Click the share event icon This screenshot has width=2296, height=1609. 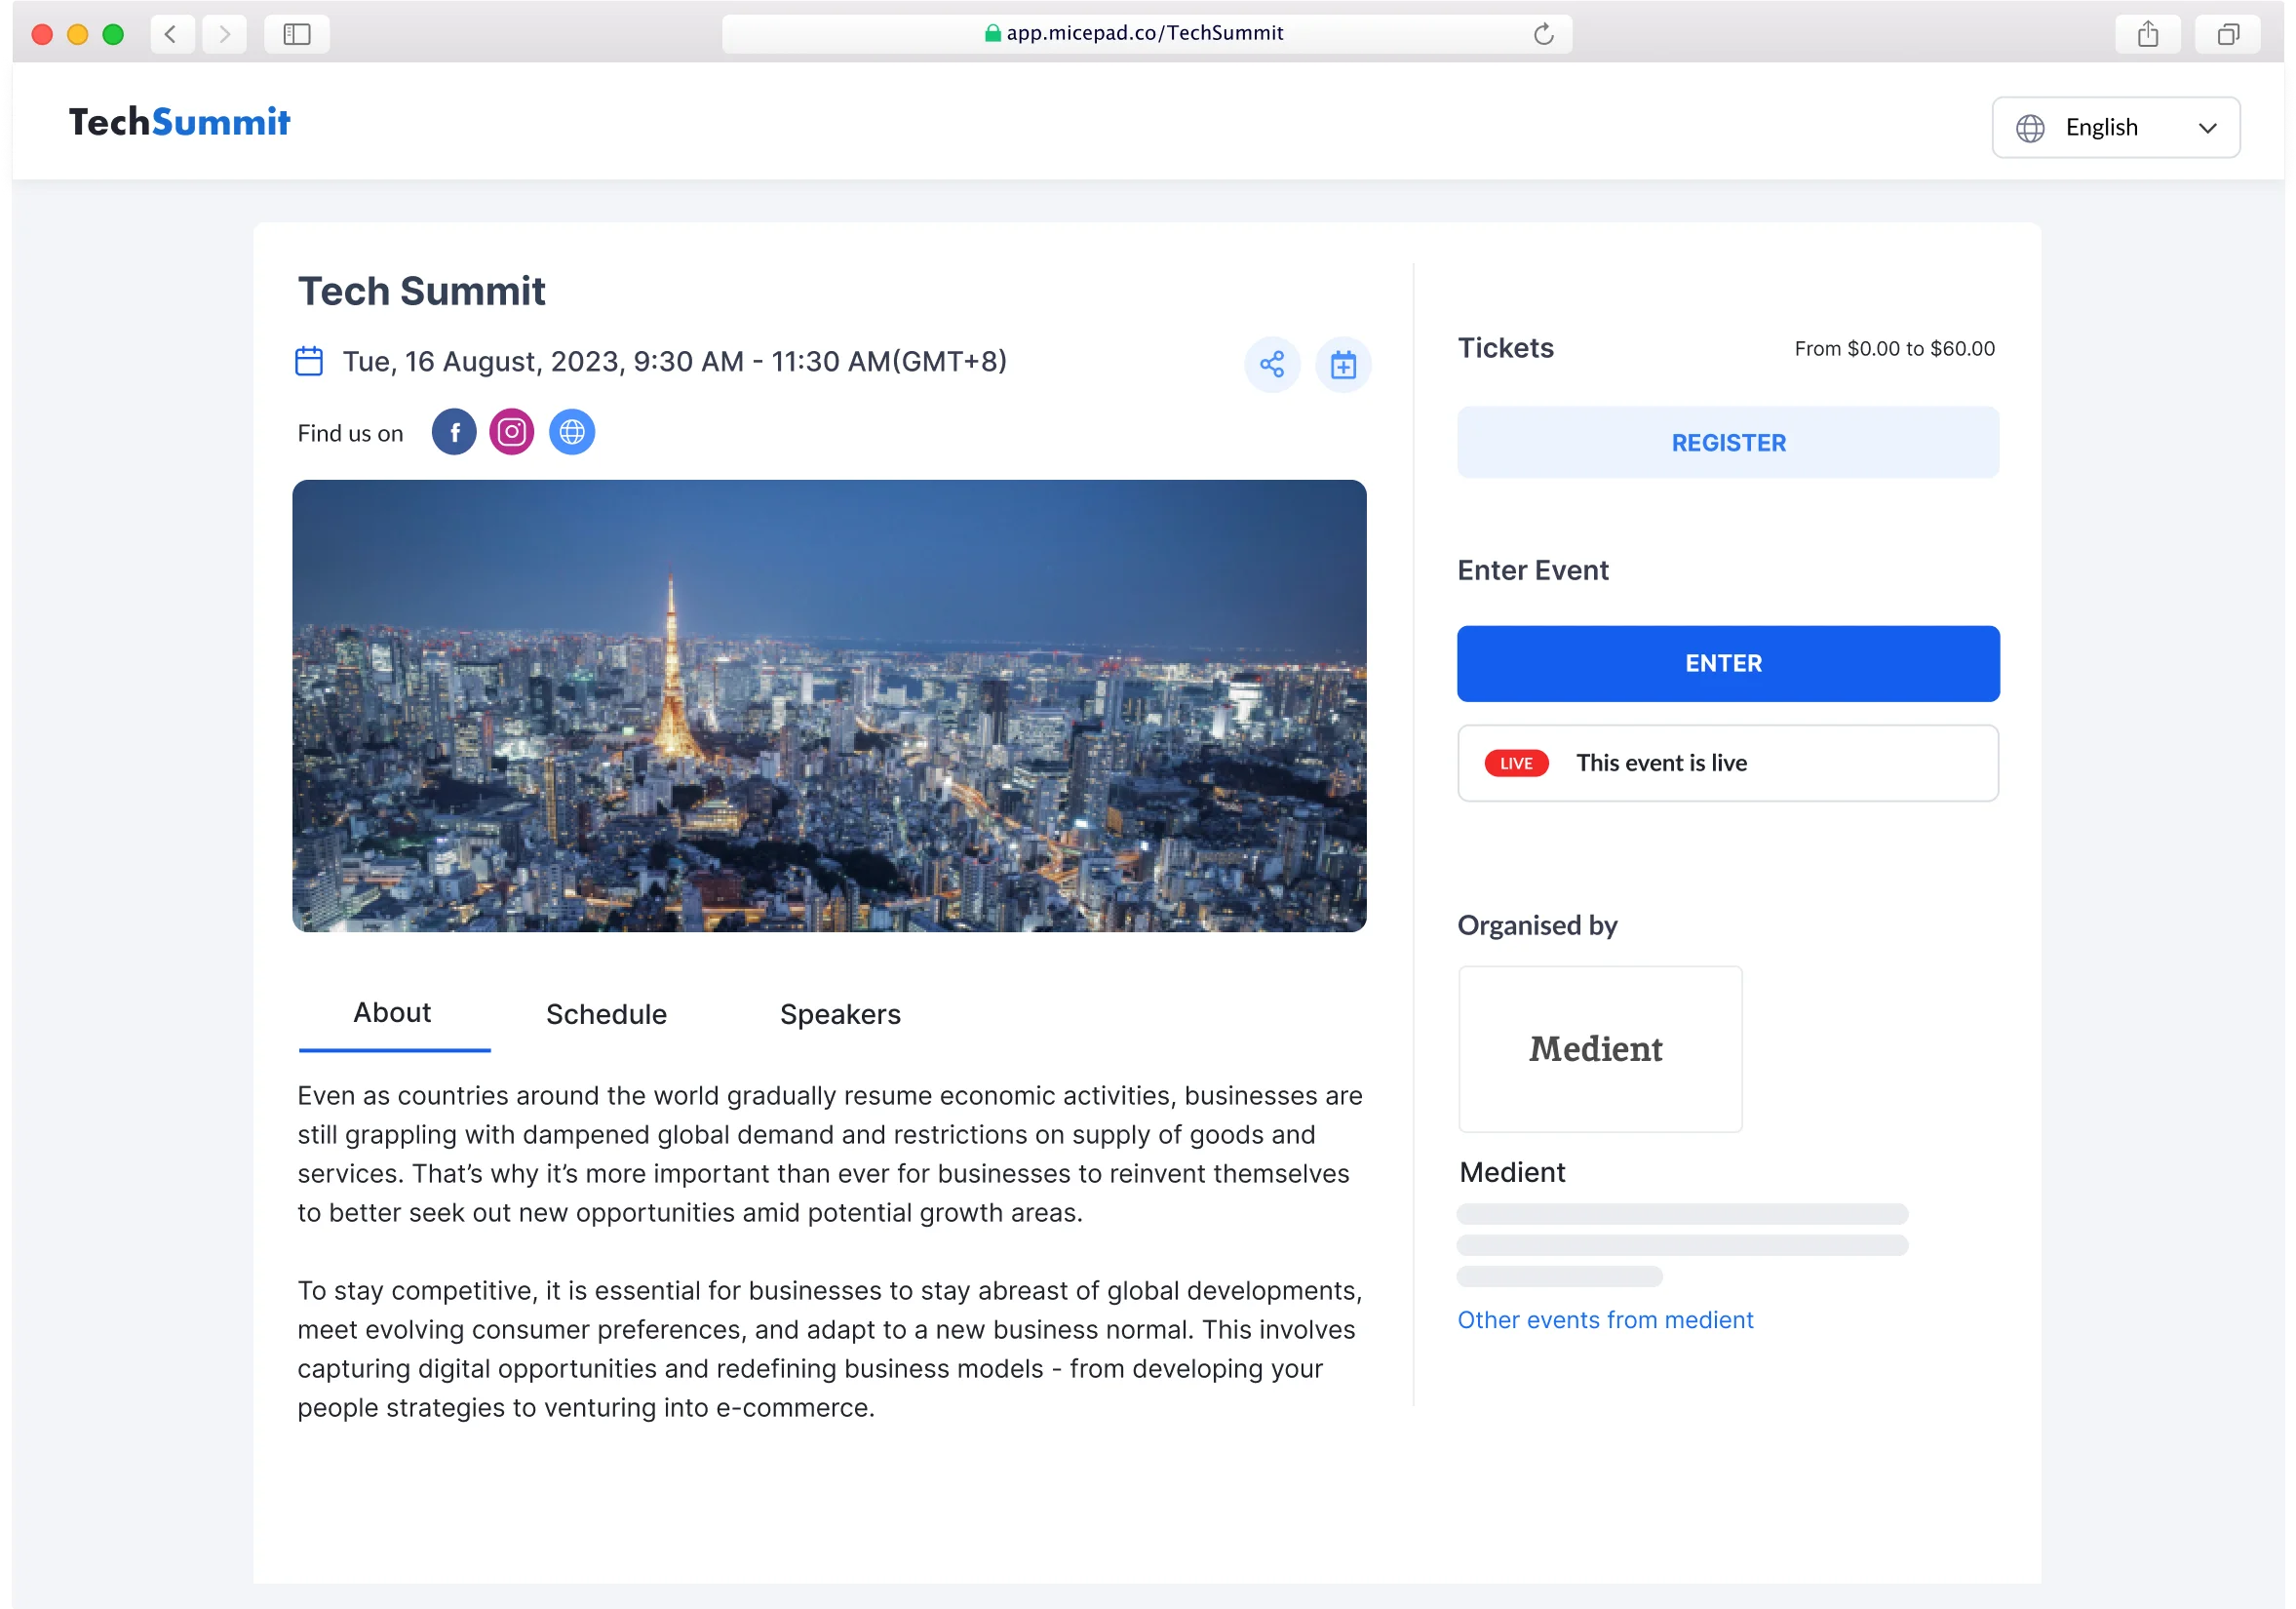1271,364
